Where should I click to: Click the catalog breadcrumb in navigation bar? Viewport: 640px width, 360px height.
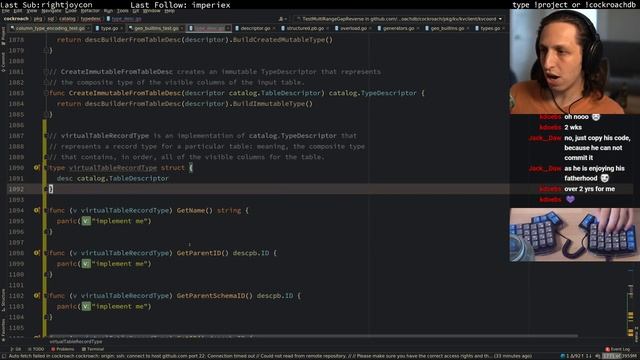click(67, 19)
